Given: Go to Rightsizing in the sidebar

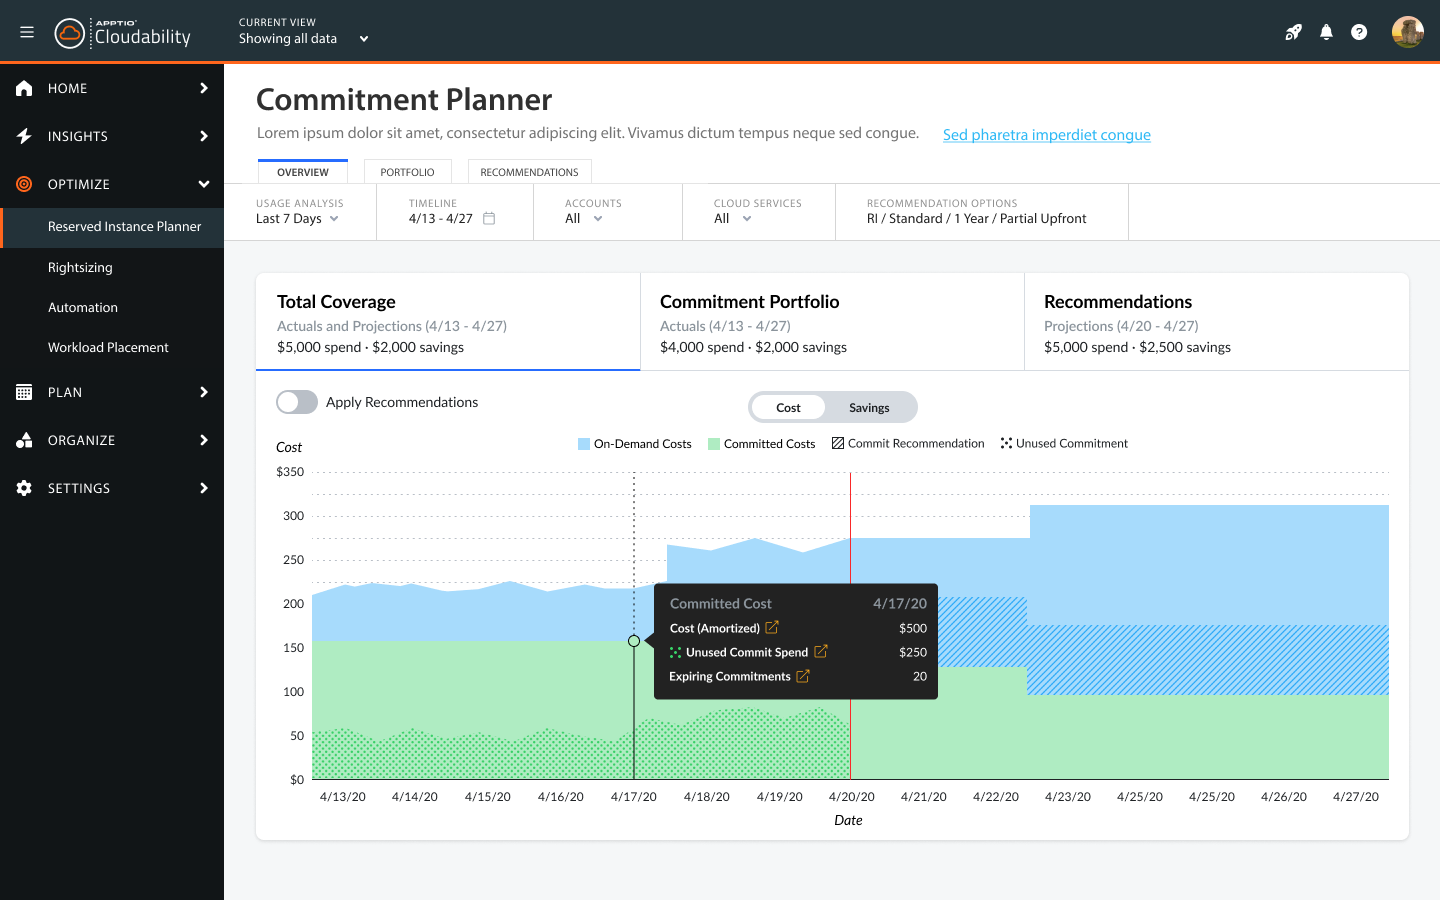Looking at the screenshot, I should tap(80, 267).
